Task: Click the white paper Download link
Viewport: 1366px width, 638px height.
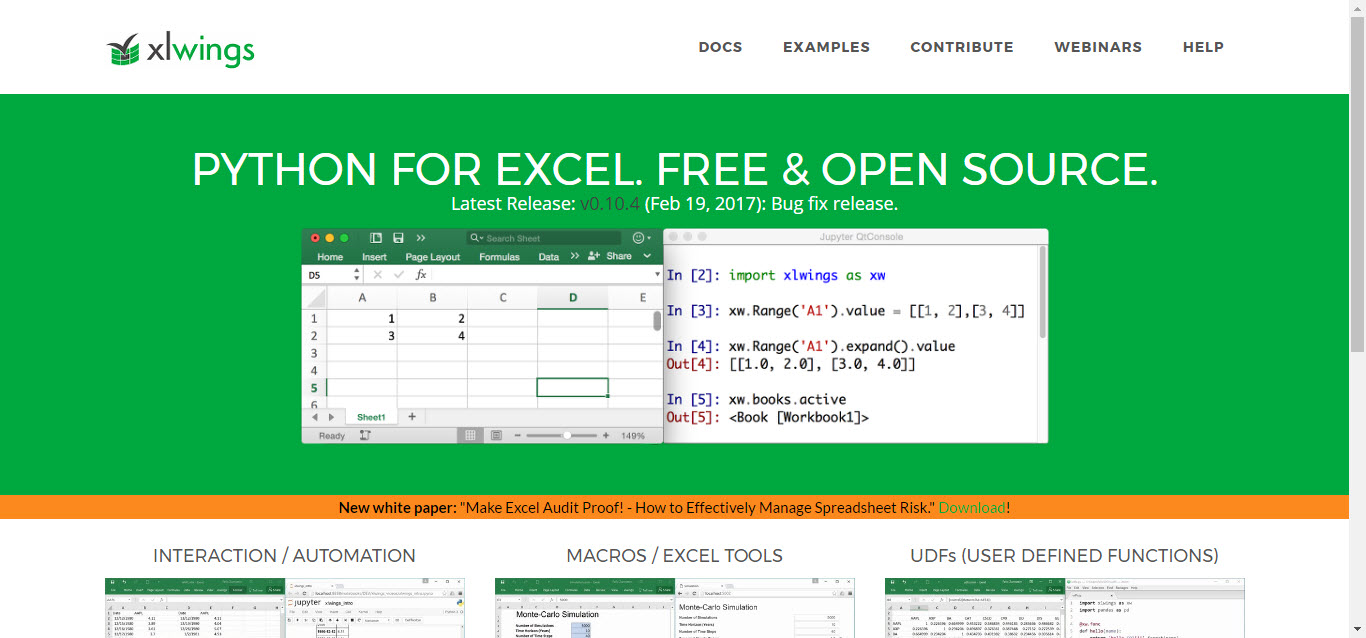Action: [972, 508]
